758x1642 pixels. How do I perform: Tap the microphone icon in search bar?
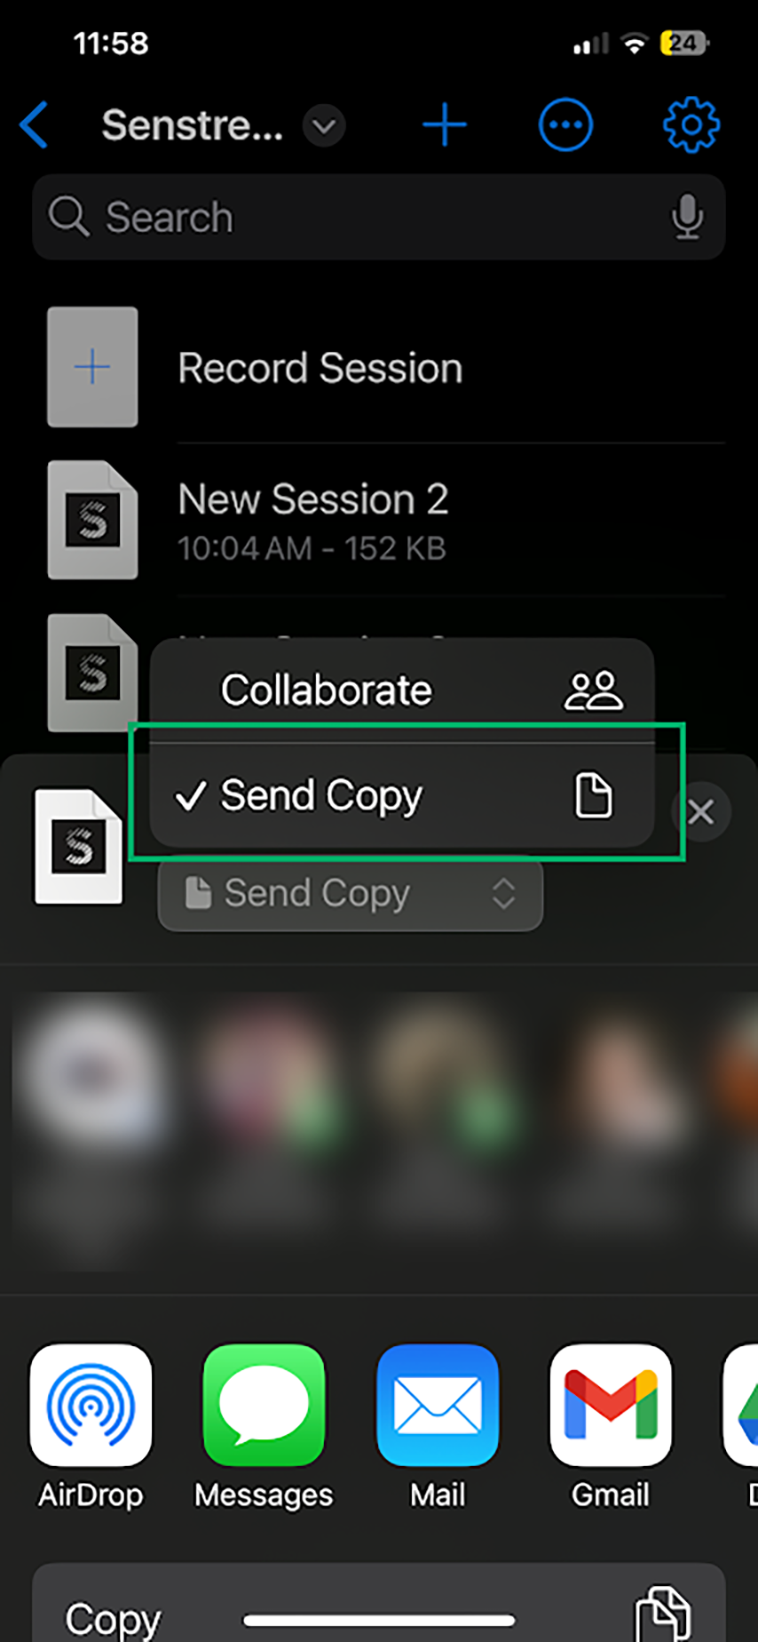[x=687, y=217]
